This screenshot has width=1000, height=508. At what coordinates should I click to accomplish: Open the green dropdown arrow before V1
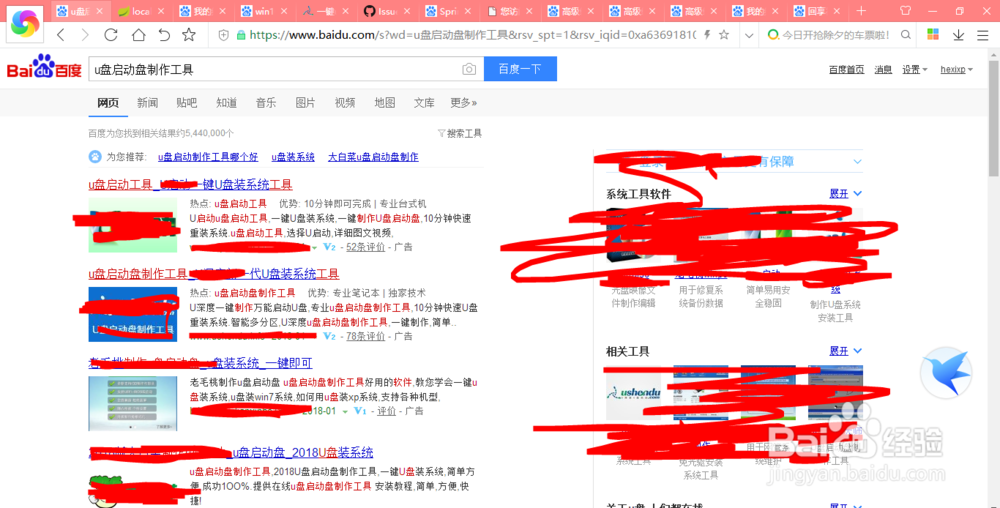(345, 412)
